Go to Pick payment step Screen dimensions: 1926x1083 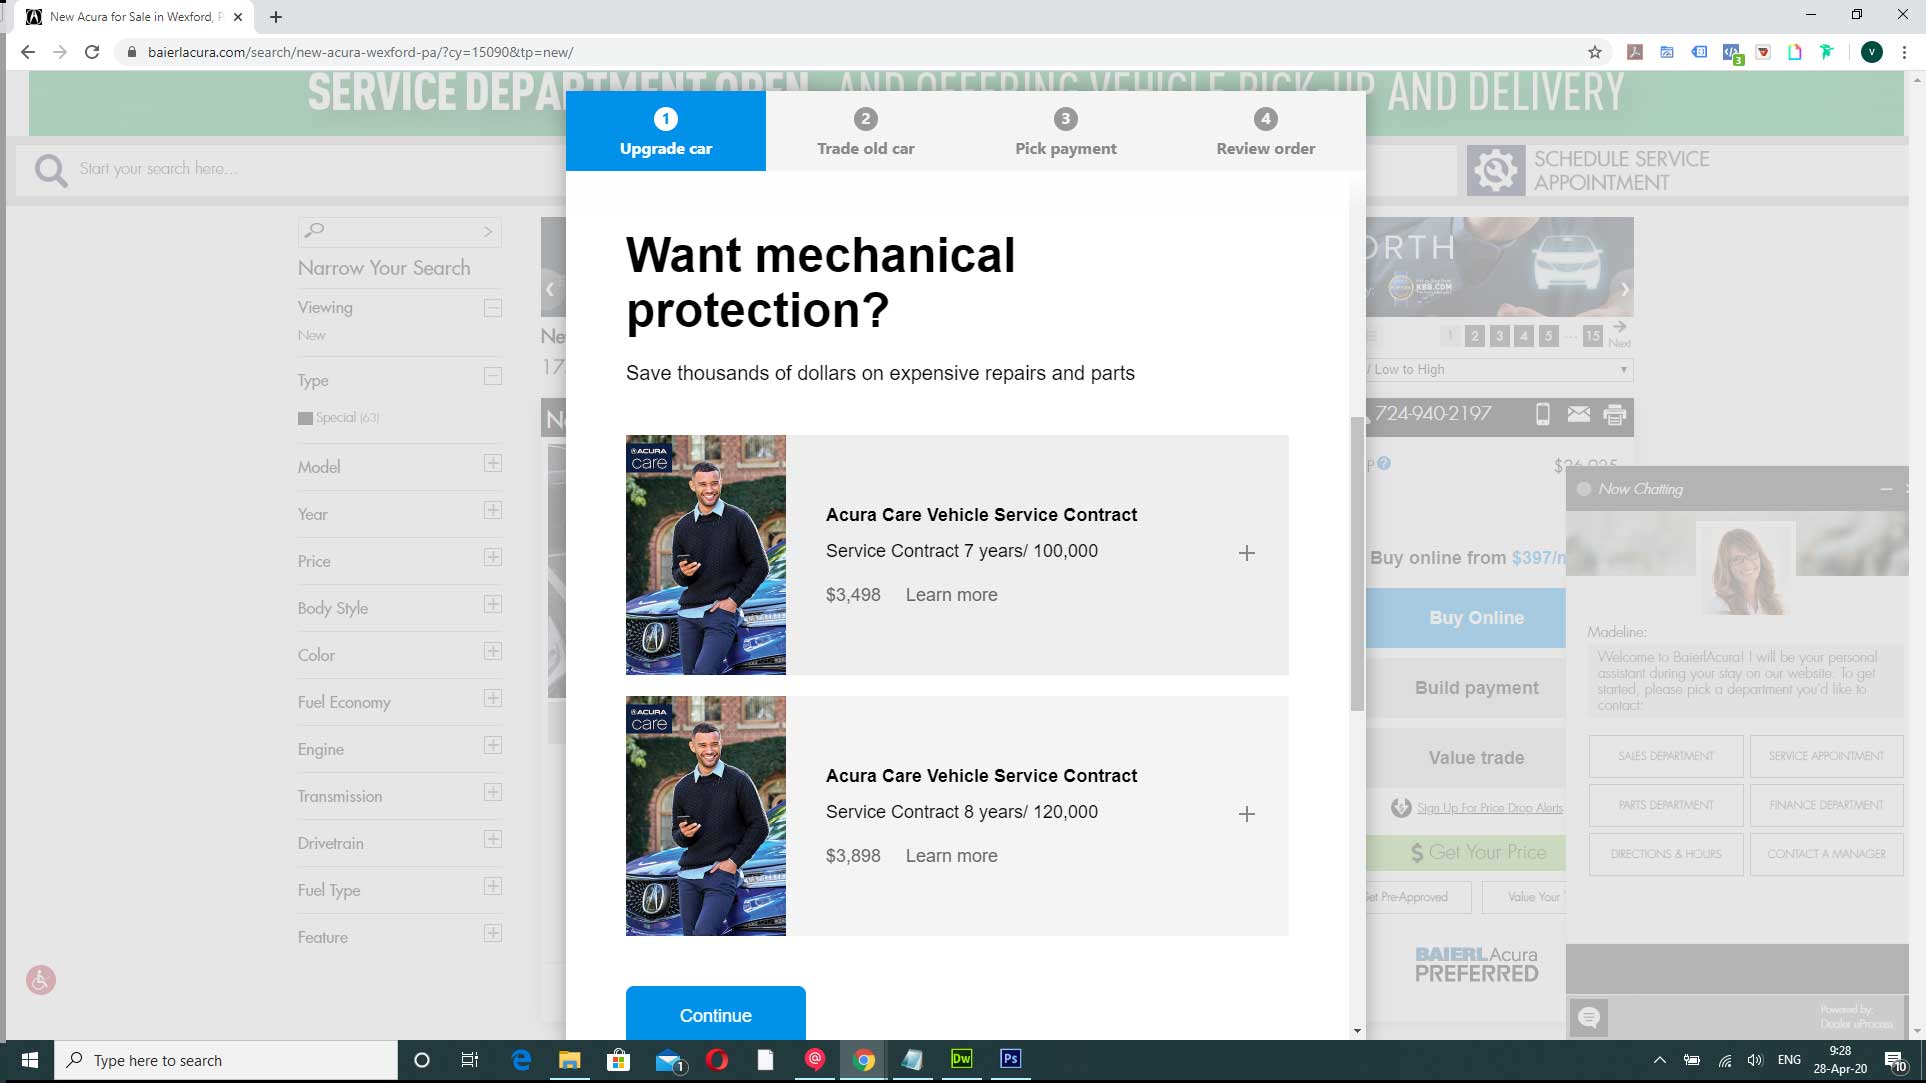[x=1065, y=131]
